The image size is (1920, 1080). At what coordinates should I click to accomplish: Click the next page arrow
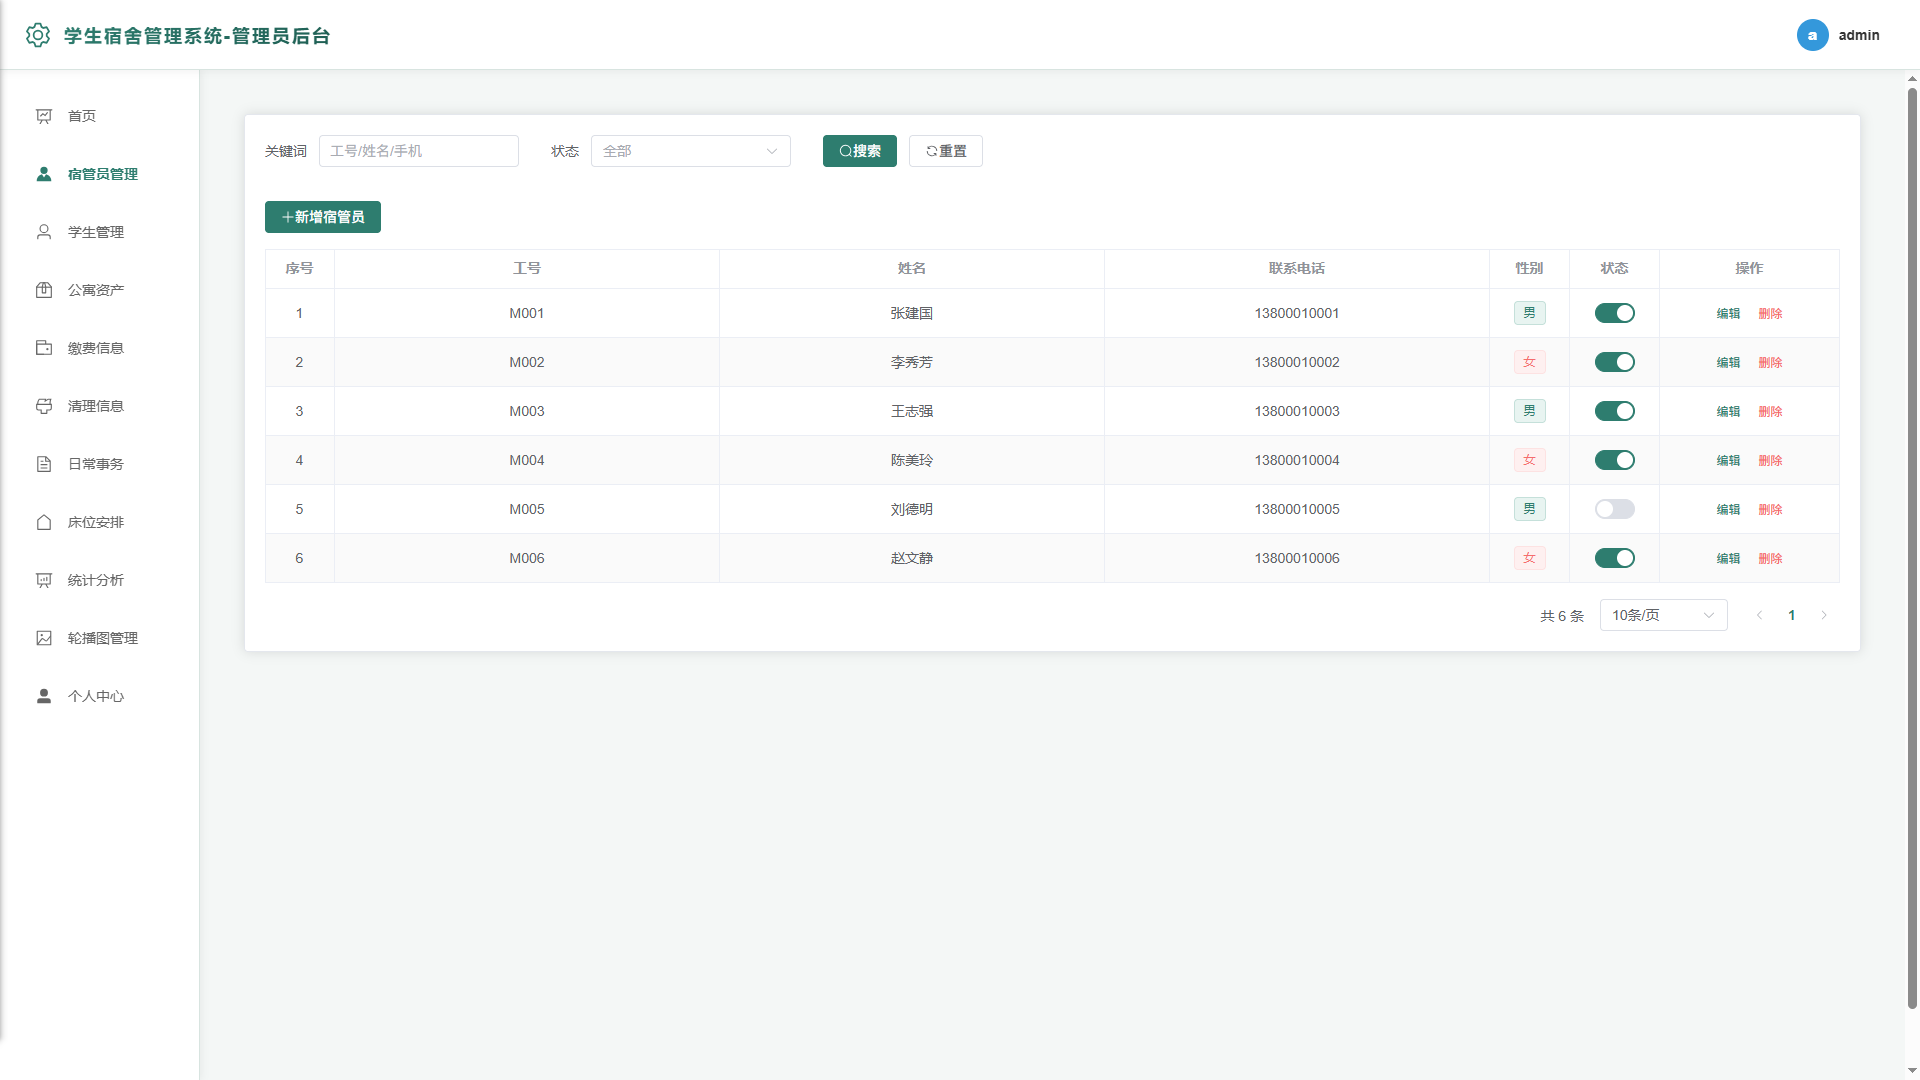1823,615
